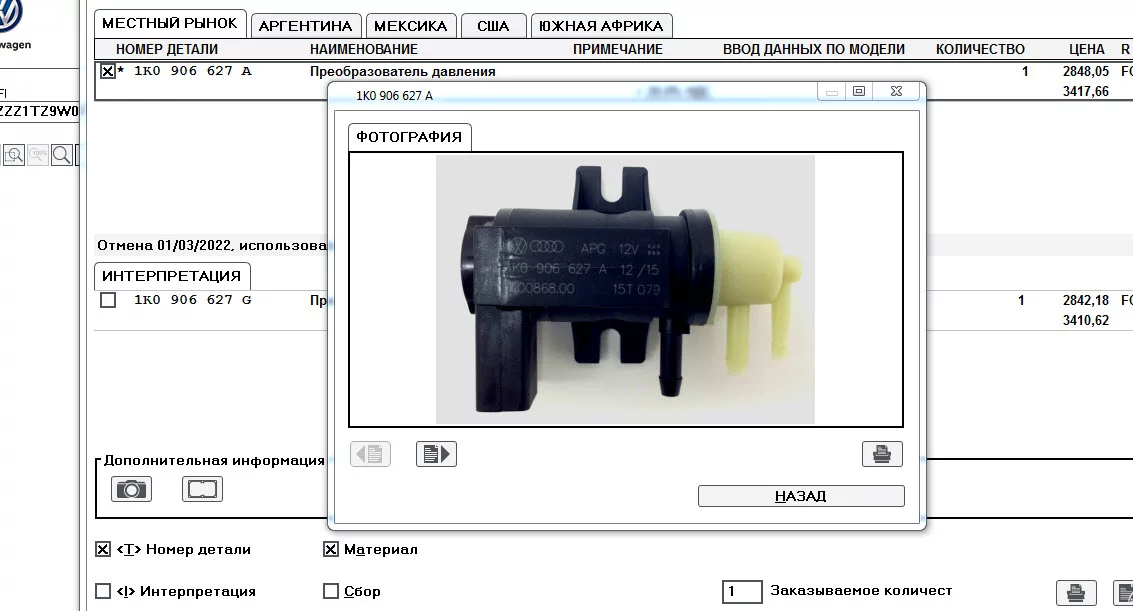Viewport: 1133px width, 611px height.
Task: Switch to the США tab
Action: [493, 26]
